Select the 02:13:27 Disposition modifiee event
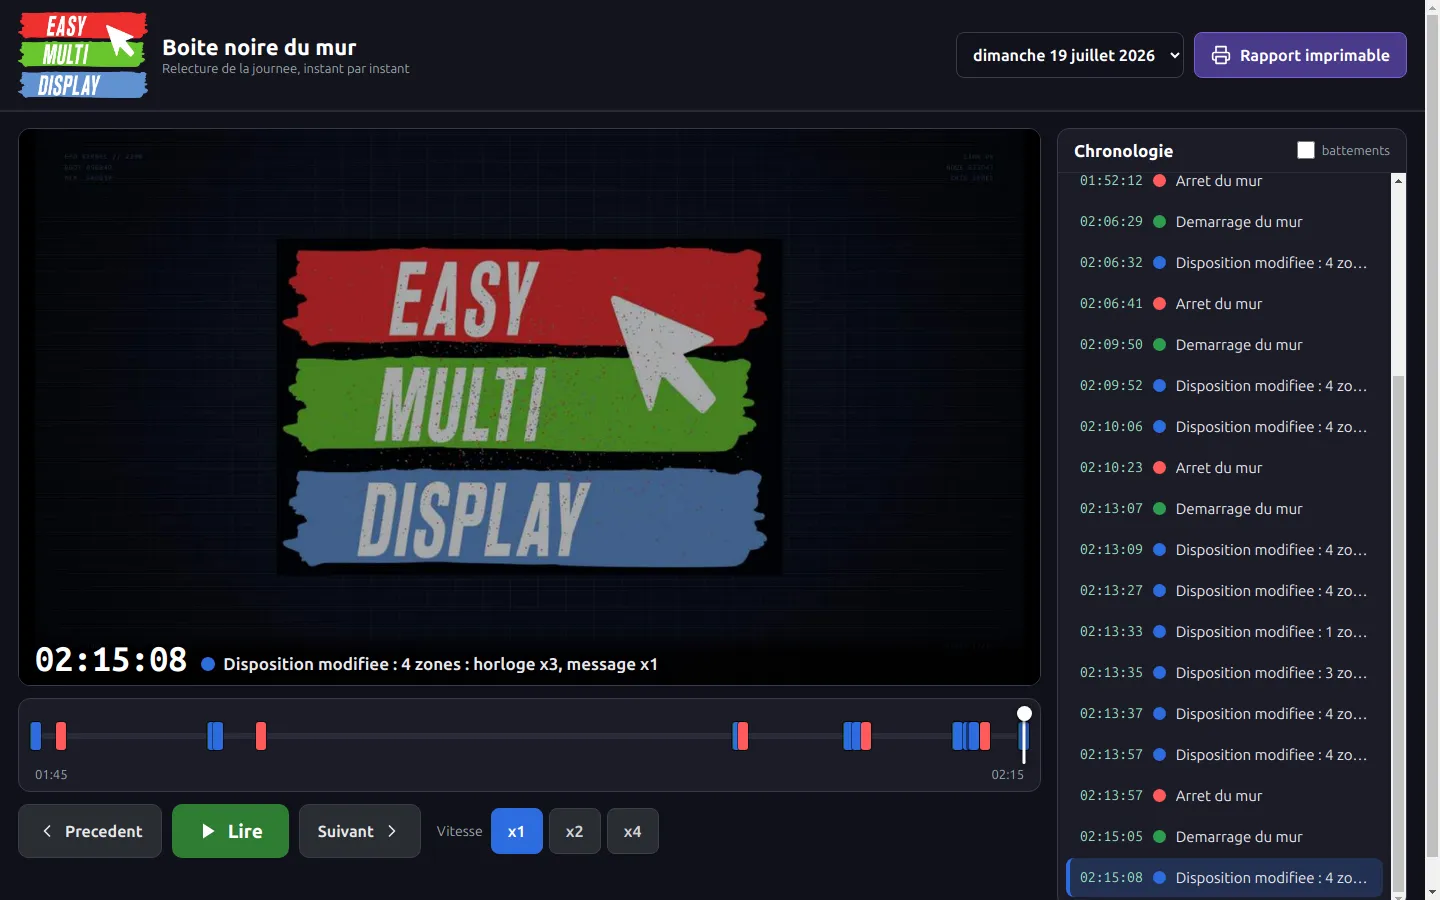The image size is (1440, 900). (x=1224, y=591)
